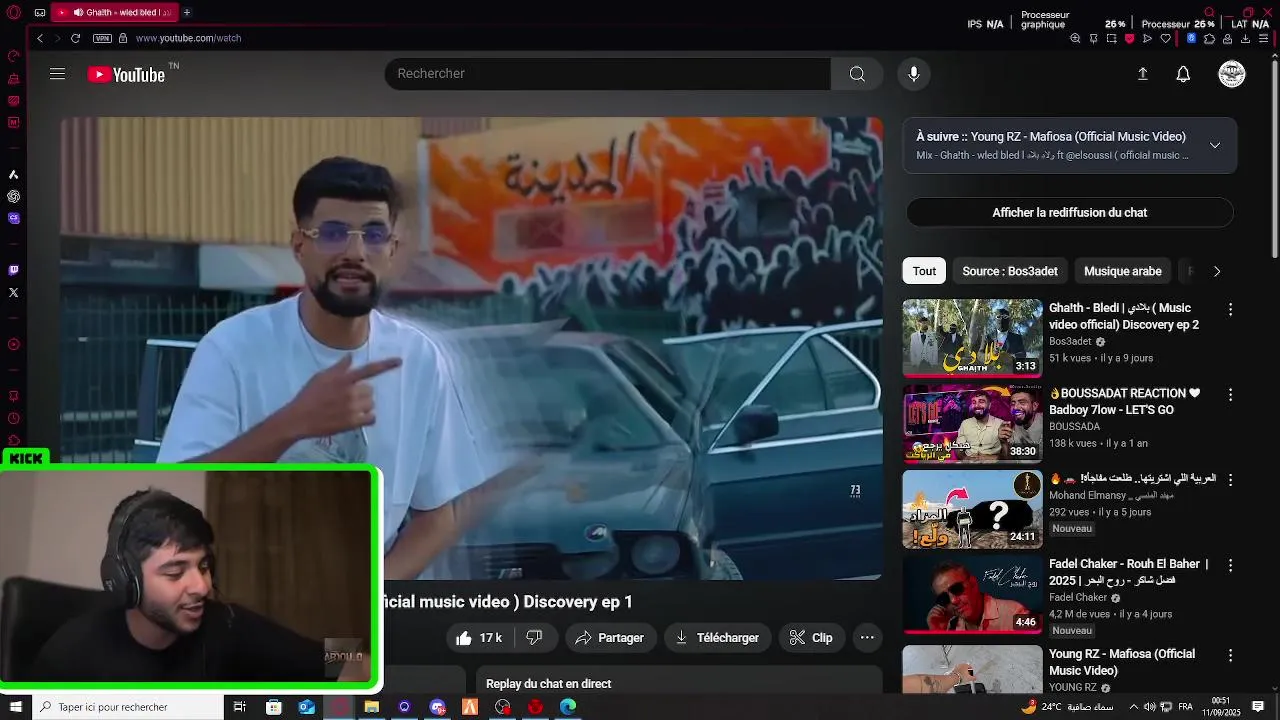Screen dimensions: 1280x720
Task: Open the Young RZ - Mafiosa title link
Action: point(1122,662)
